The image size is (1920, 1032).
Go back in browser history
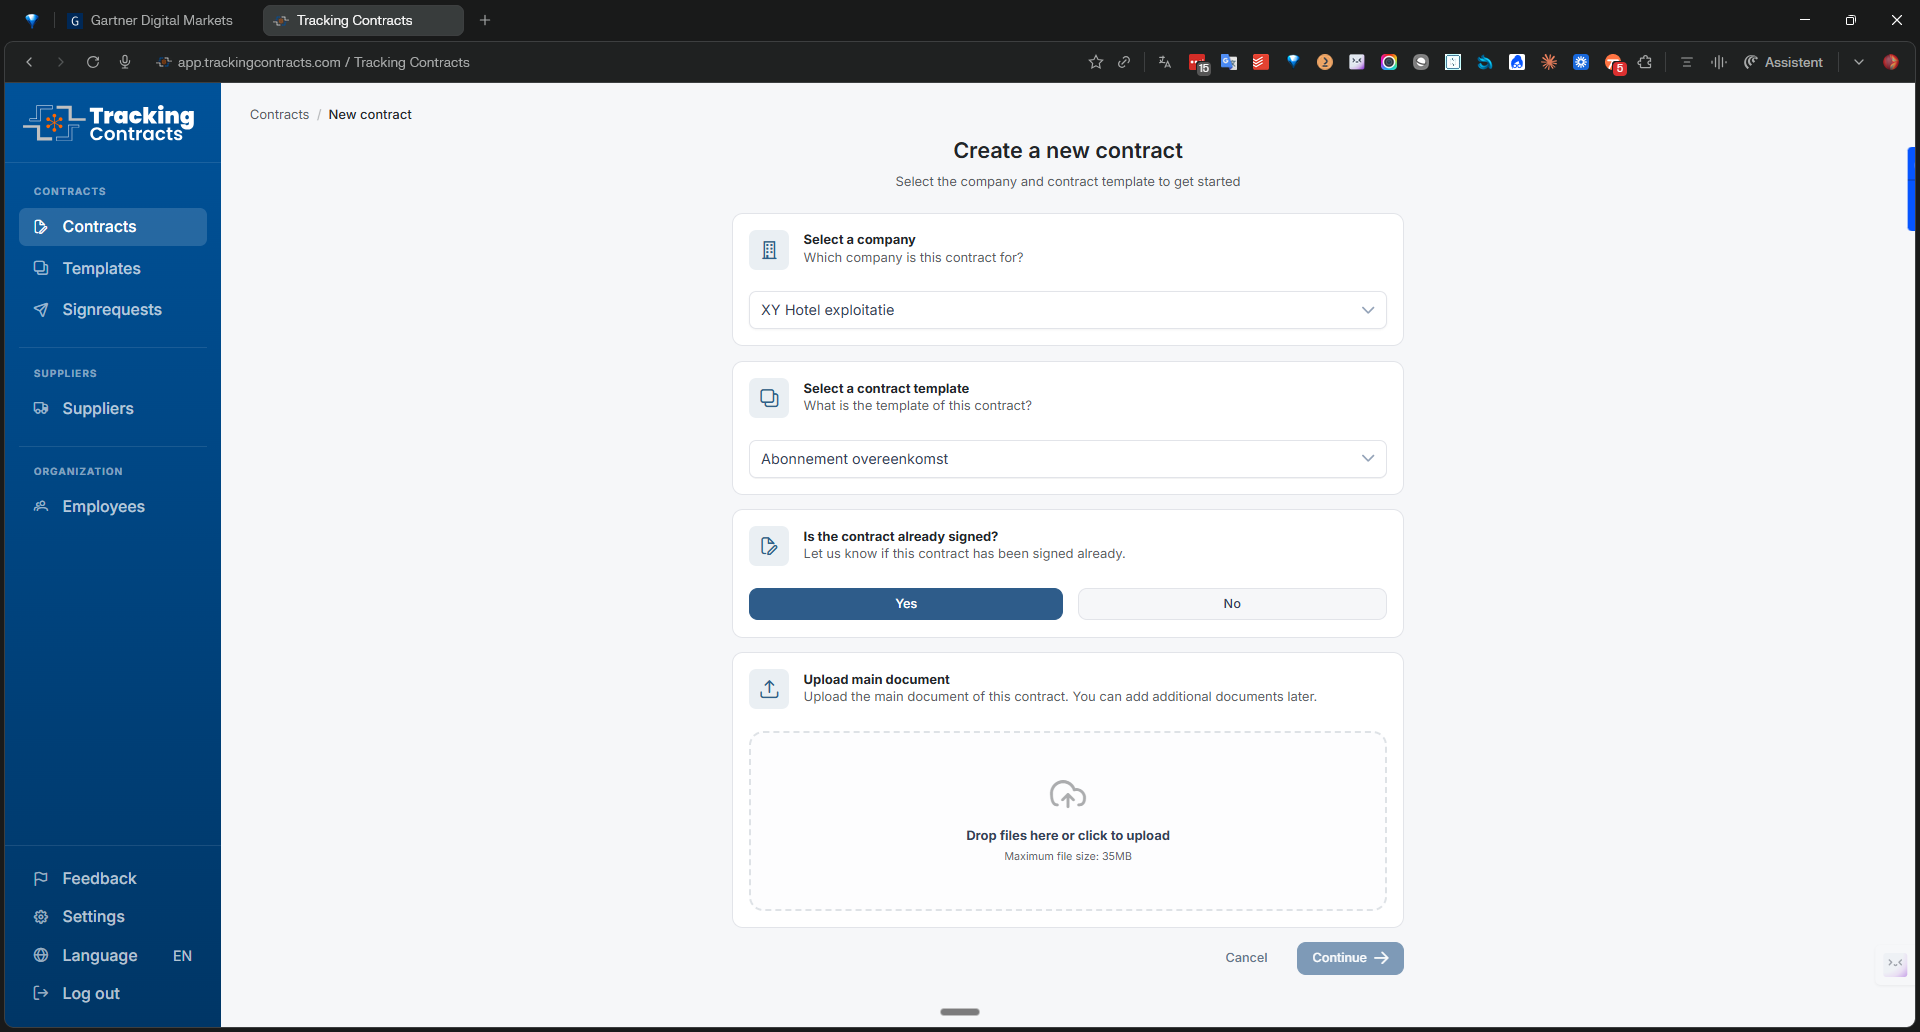30,62
